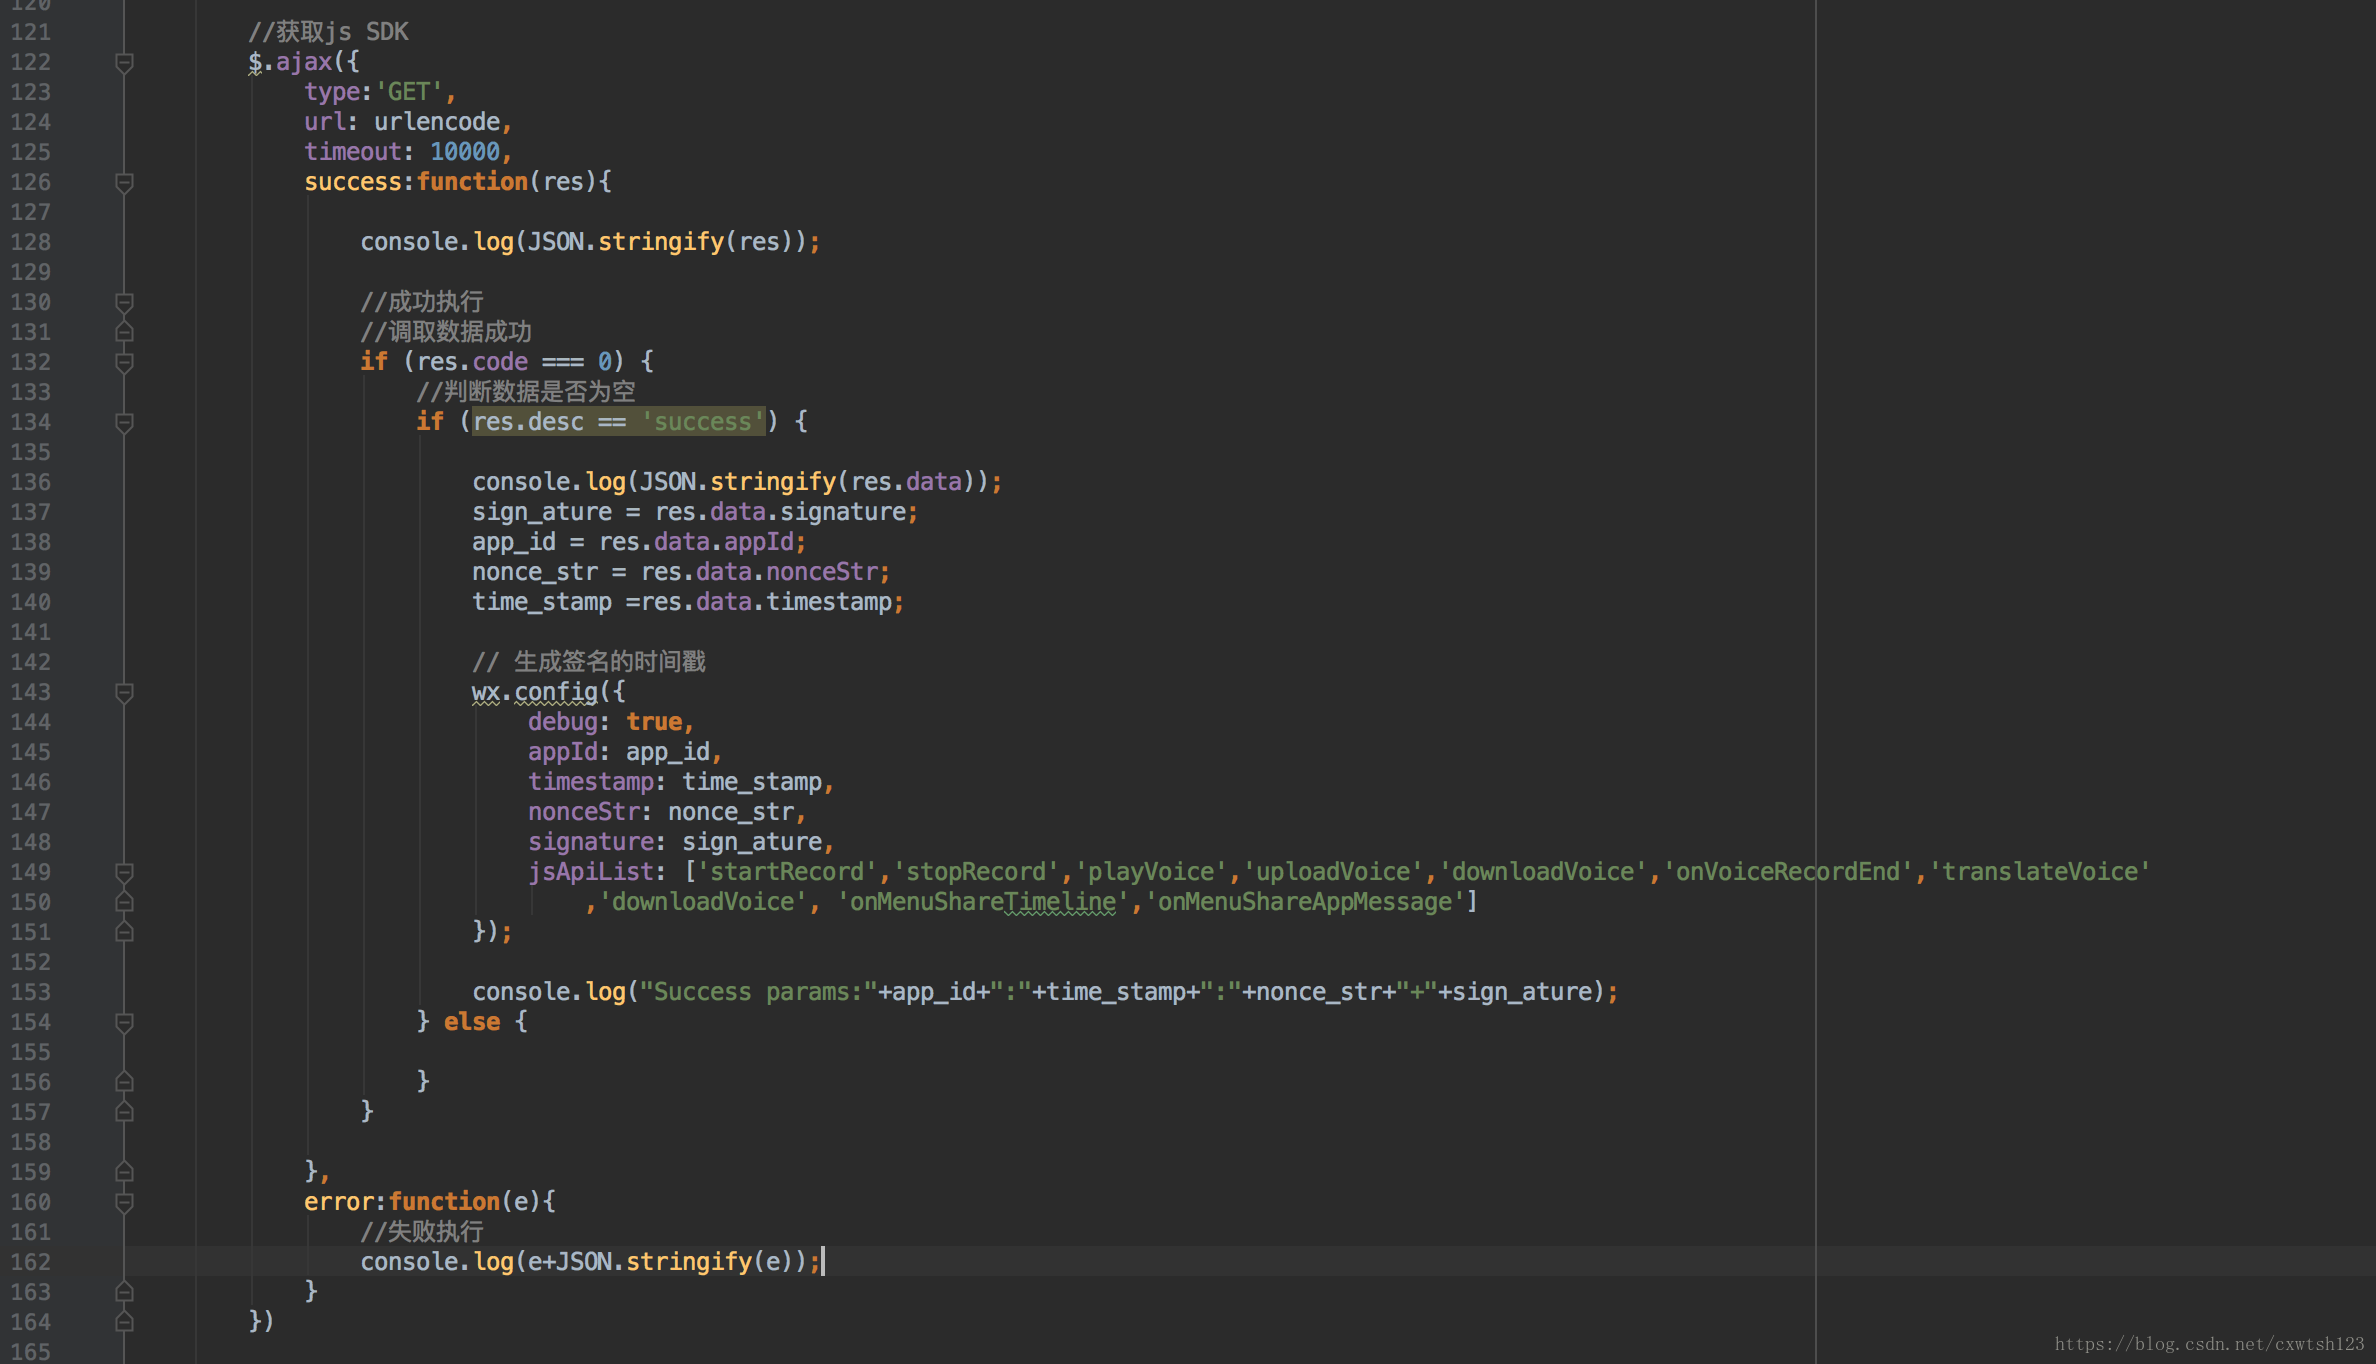Click line number 153 in the gutter
Screen dimensions: 2376x1364
[30, 992]
